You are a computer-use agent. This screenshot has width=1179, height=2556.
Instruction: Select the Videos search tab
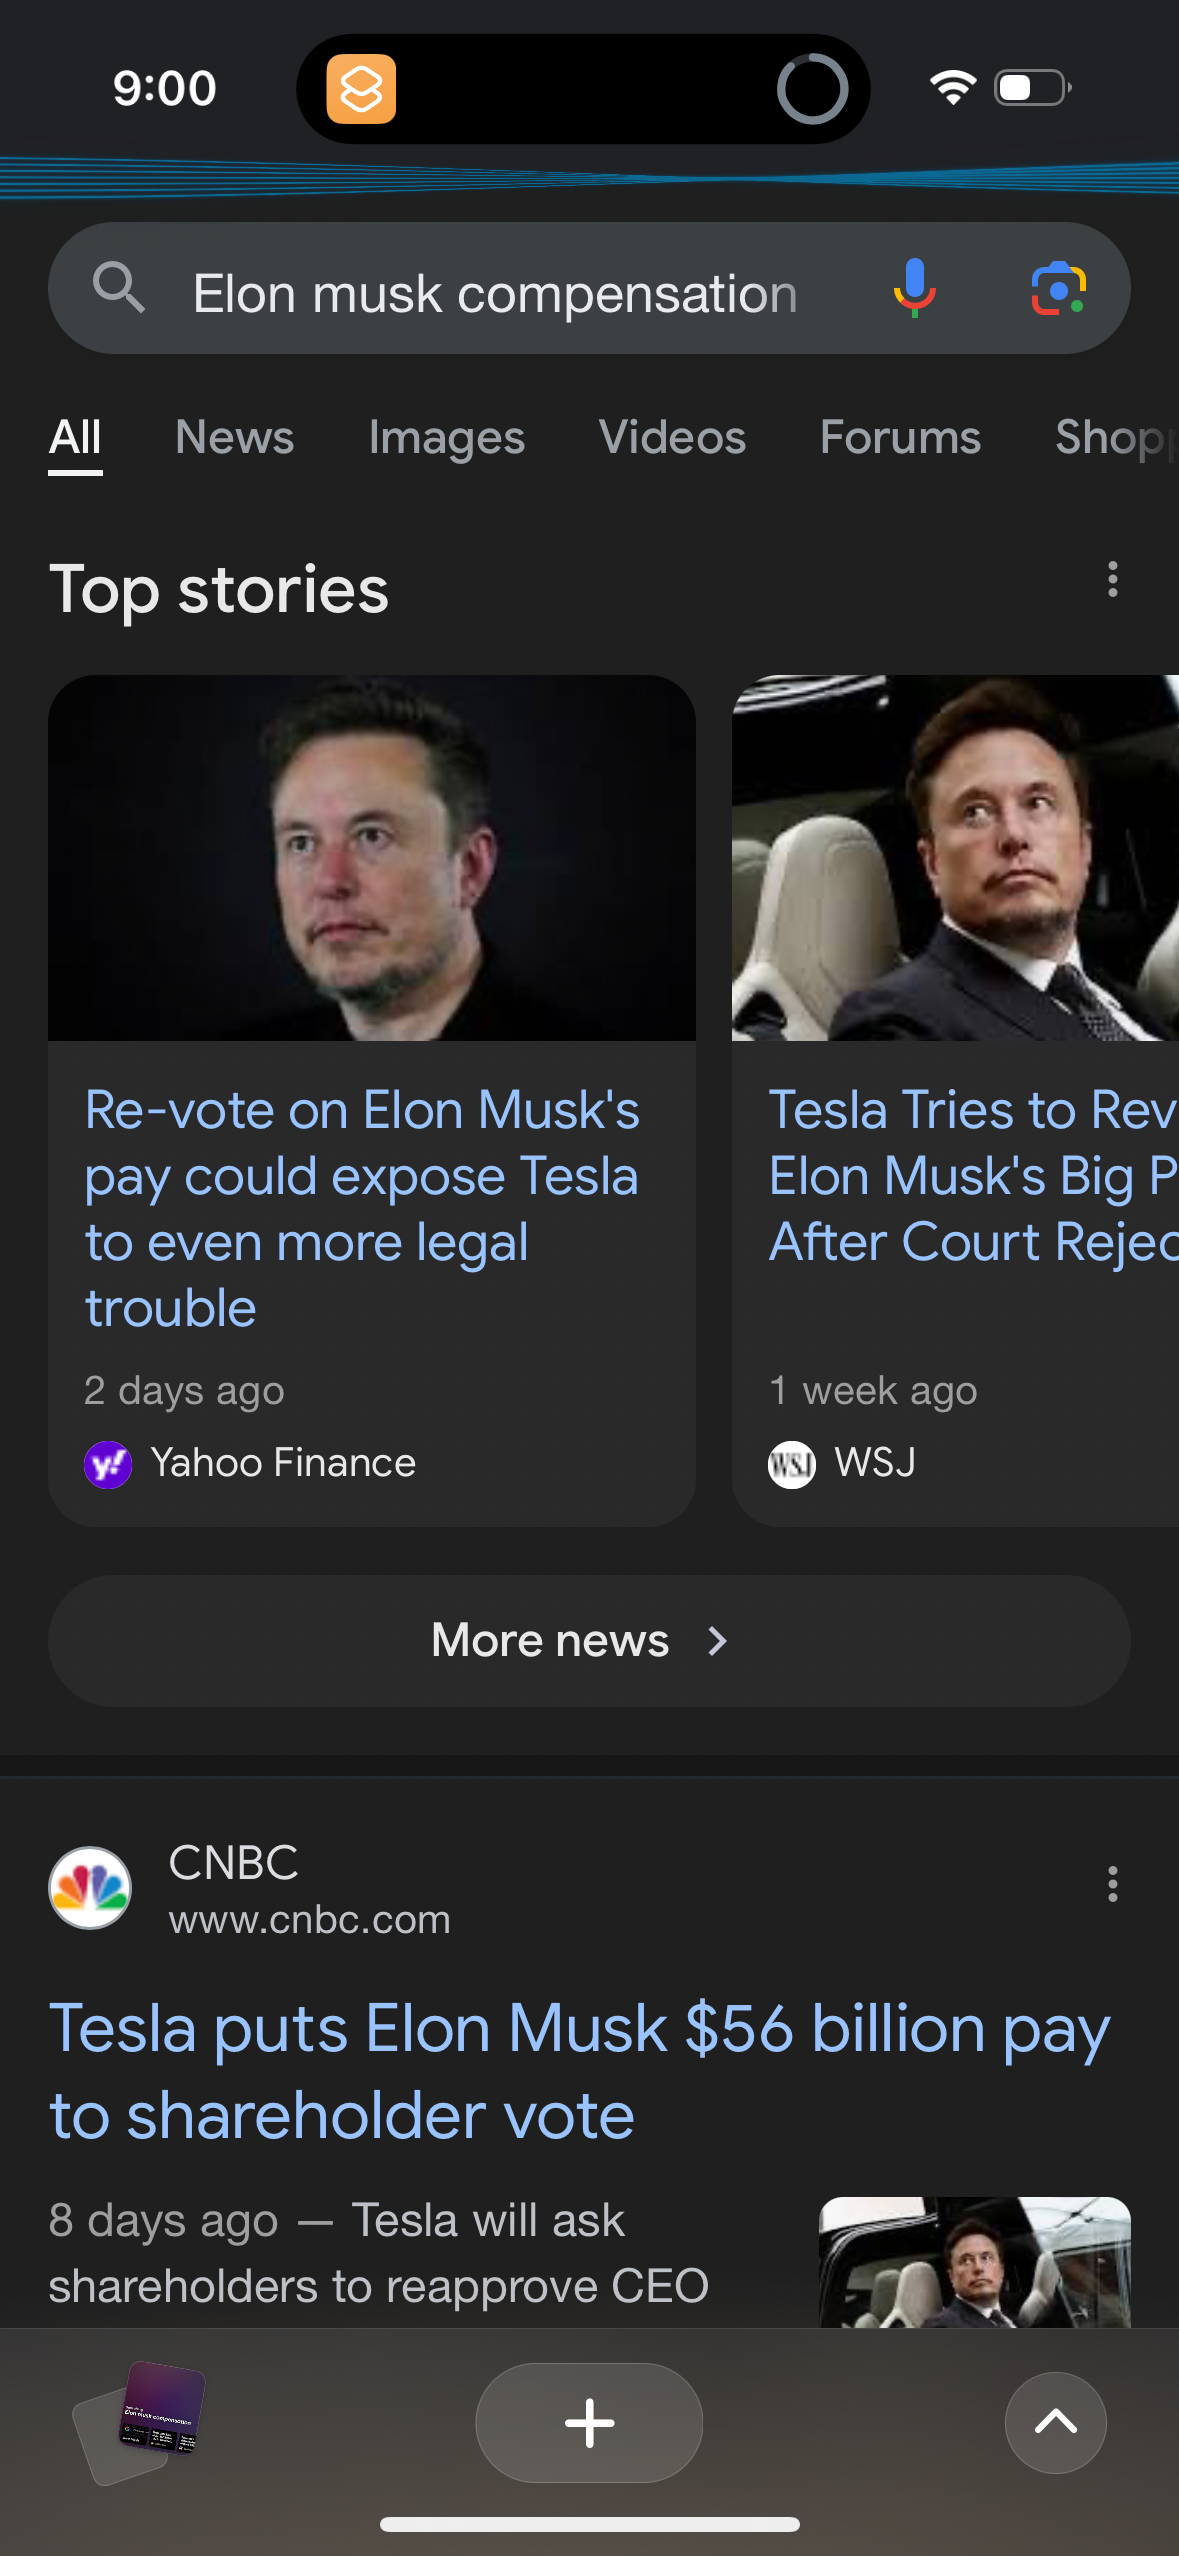click(672, 438)
